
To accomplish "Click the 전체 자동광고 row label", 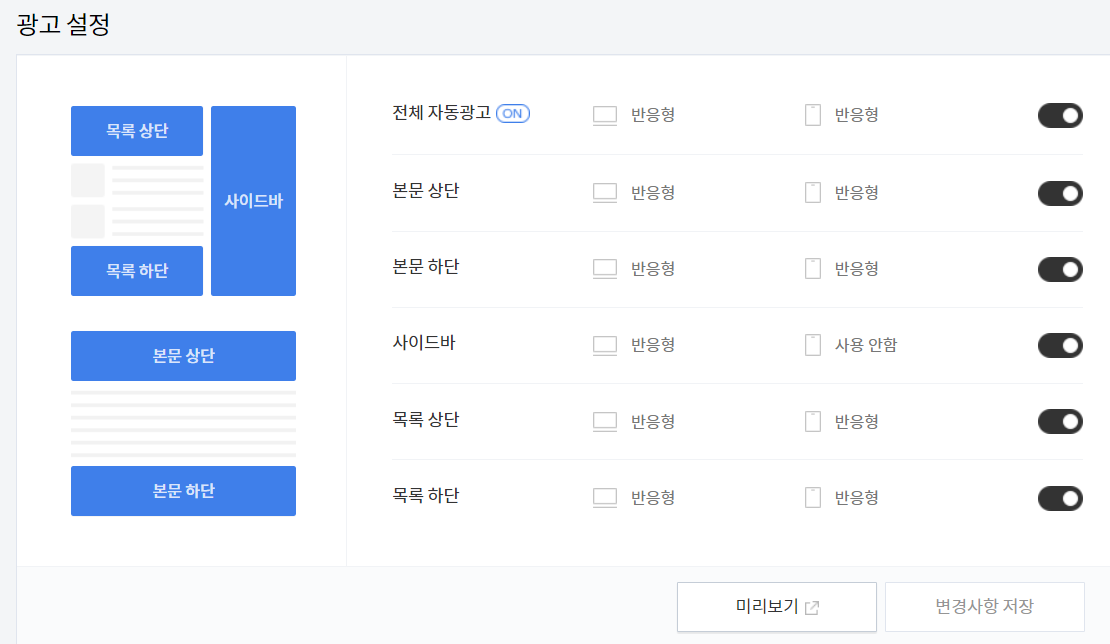I will [442, 113].
